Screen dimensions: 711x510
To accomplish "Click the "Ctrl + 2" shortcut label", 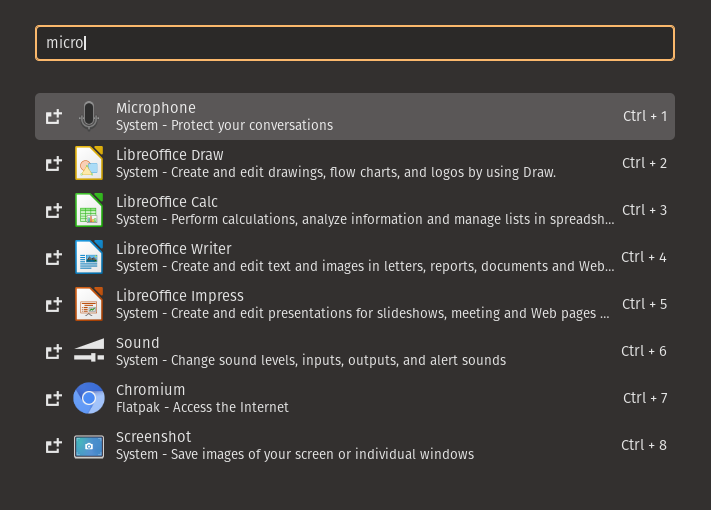I will click(644, 163).
